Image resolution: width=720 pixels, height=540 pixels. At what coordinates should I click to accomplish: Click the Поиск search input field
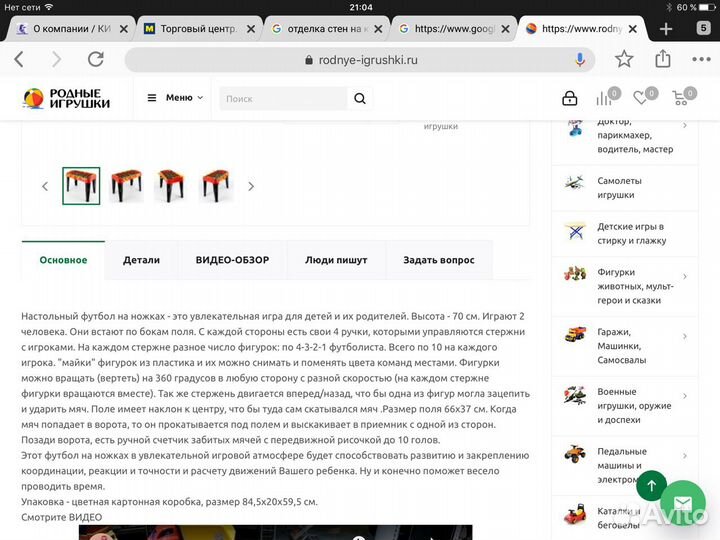tap(282, 98)
